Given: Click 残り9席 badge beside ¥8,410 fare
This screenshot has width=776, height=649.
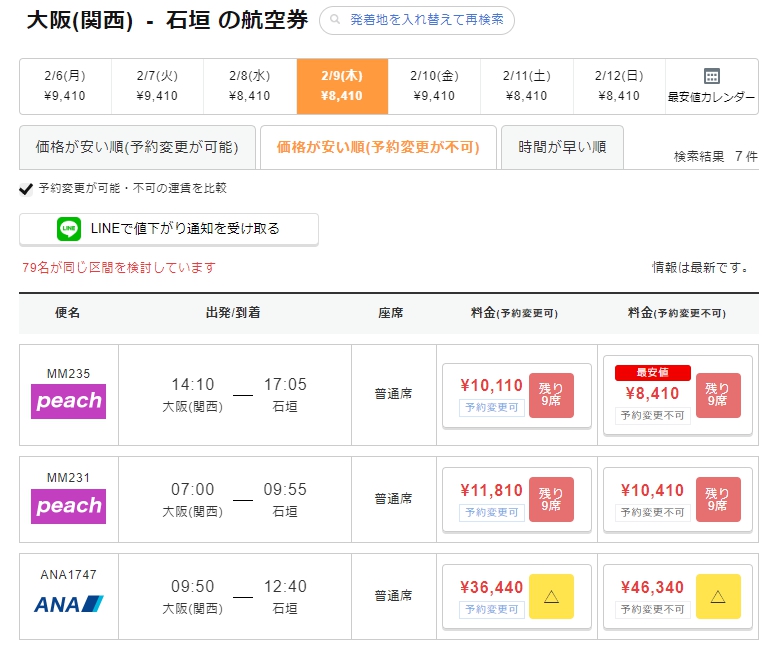Looking at the screenshot, I should pos(718,395).
